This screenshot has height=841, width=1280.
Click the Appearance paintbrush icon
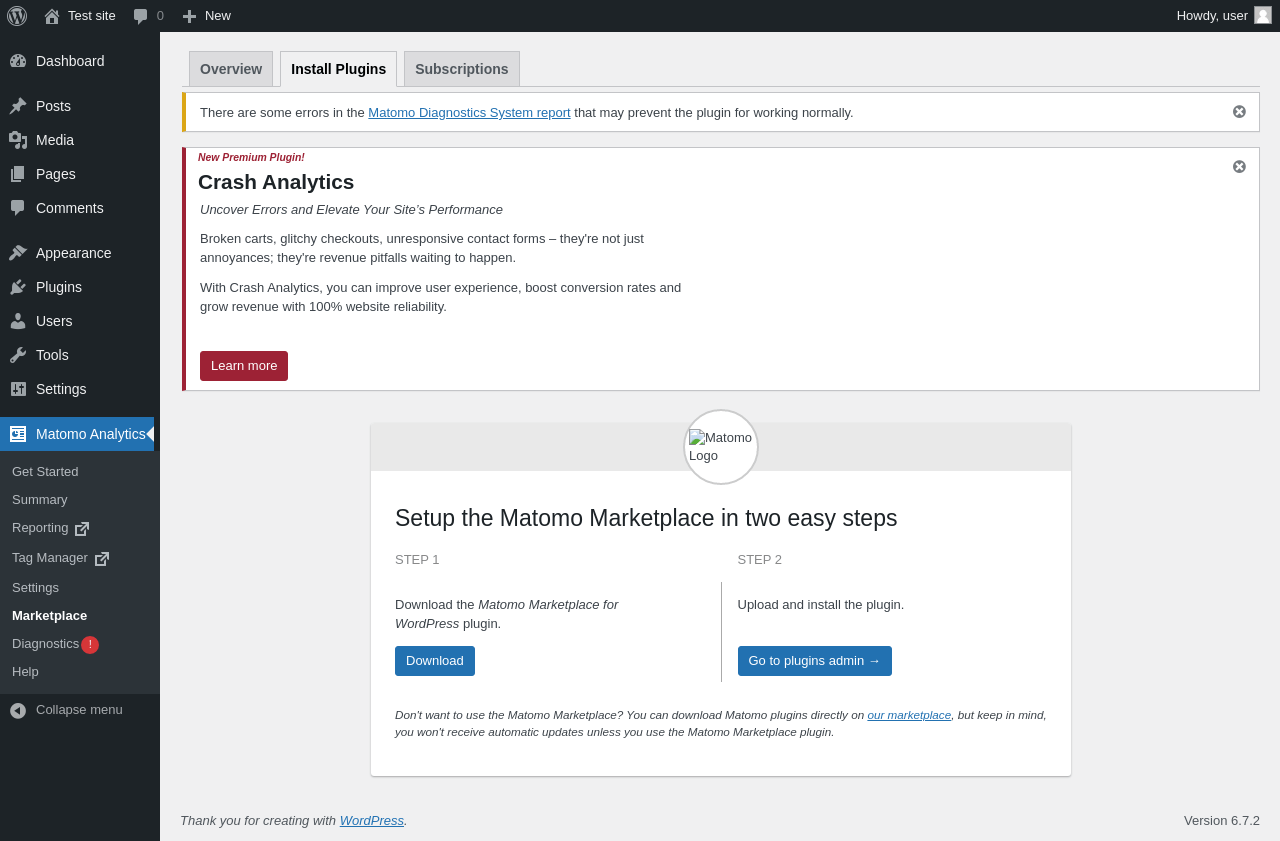(x=18, y=253)
